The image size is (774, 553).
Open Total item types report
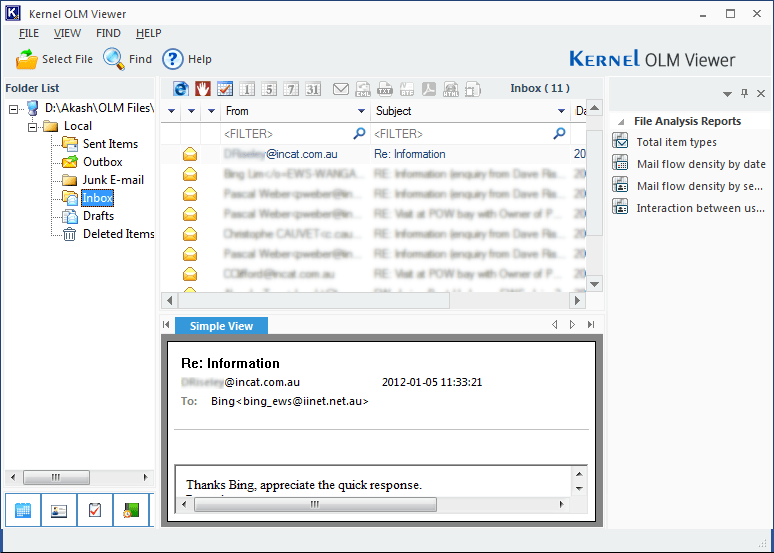(676, 142)
